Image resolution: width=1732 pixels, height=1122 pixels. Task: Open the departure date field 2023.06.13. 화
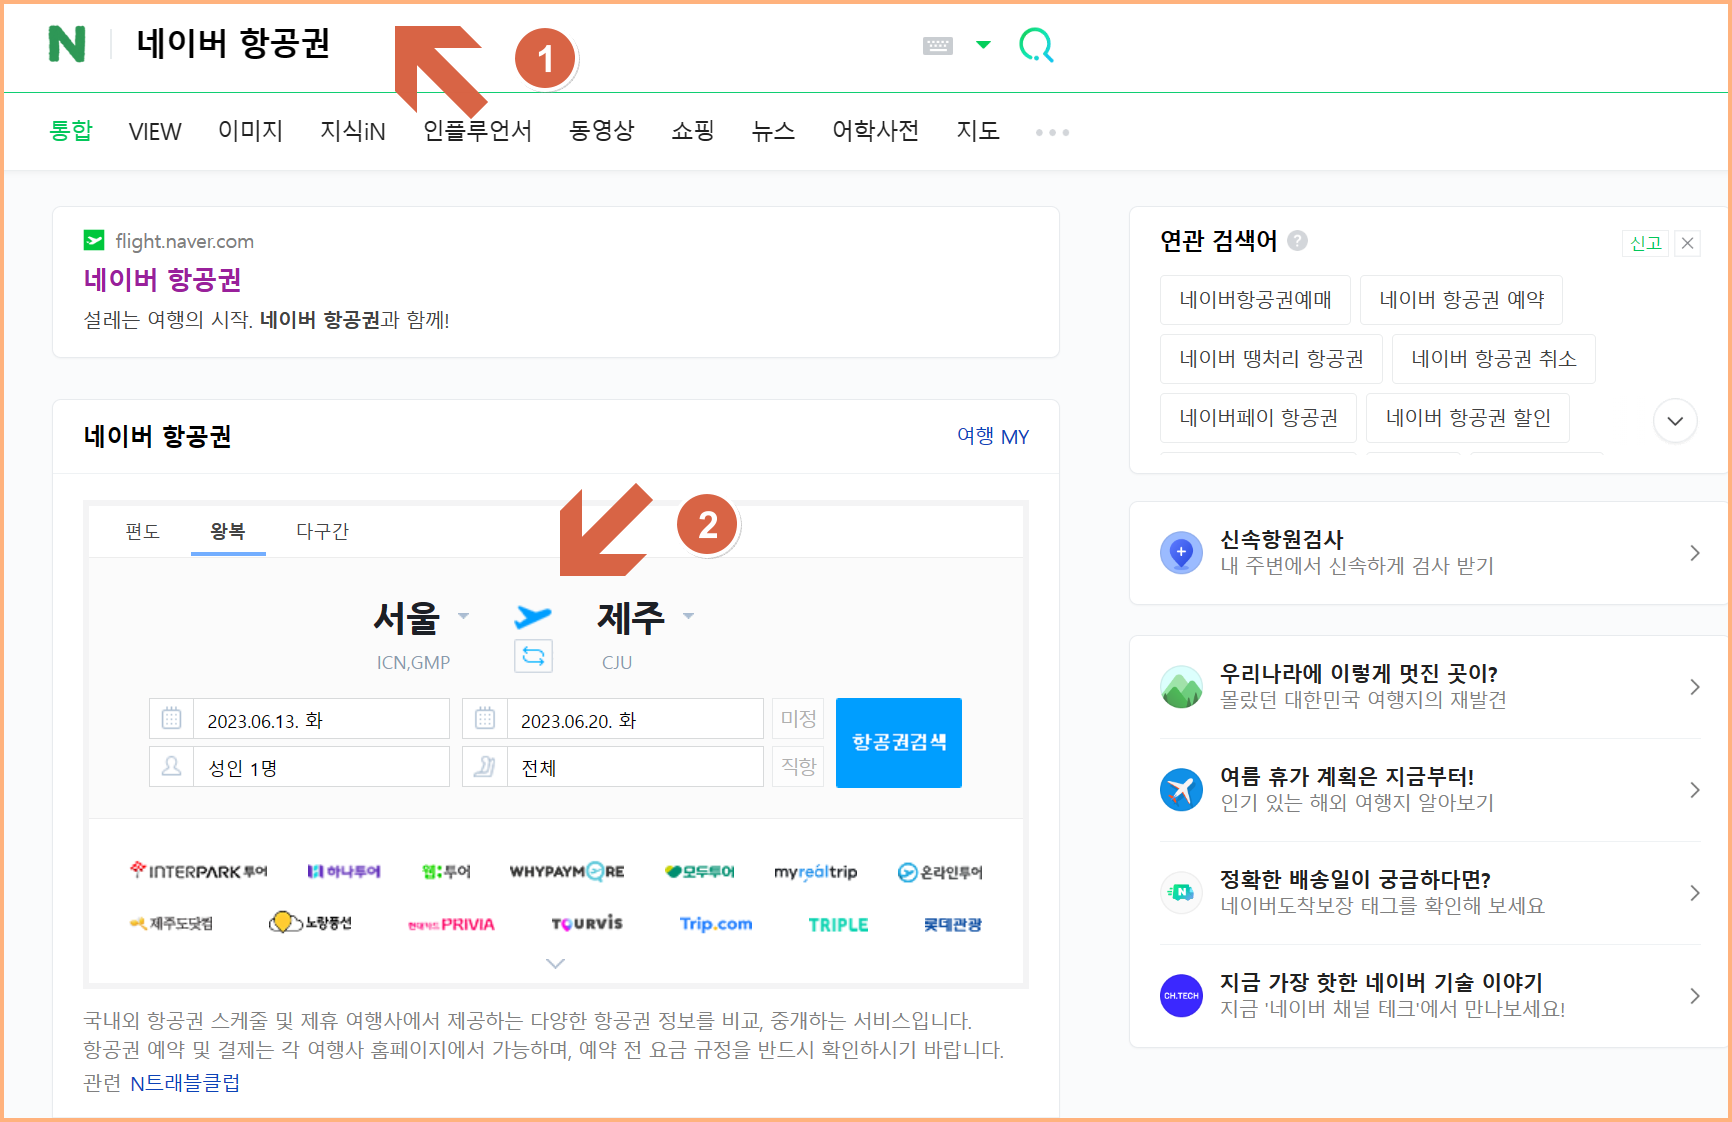[x=321, y=719]
